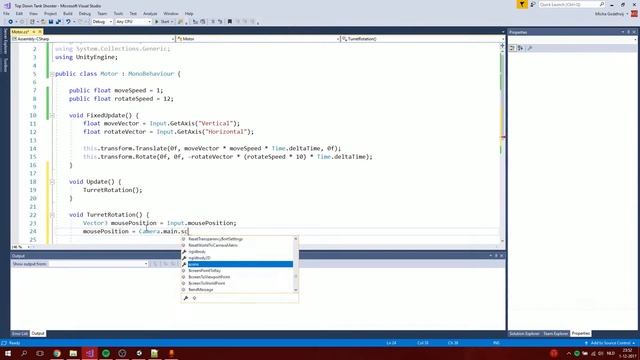Image resolution: width=640 pixels, height=360 pixels.
Task: Close the Motor.cs editor tab
Action: click(x=40, y=32)
